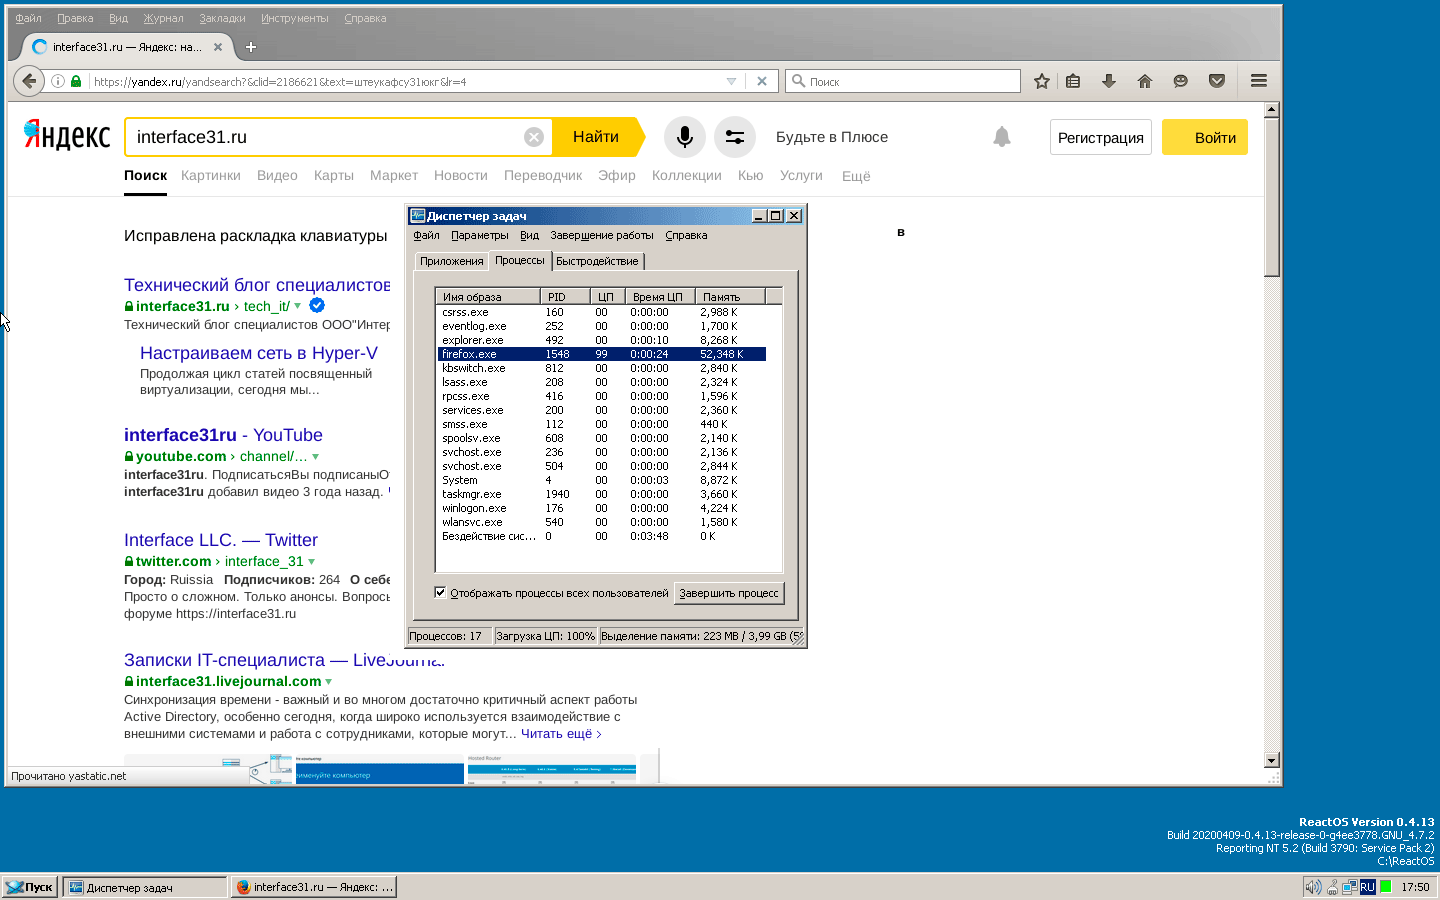Bookmark this page with star icon

(x=1041, y=81)
